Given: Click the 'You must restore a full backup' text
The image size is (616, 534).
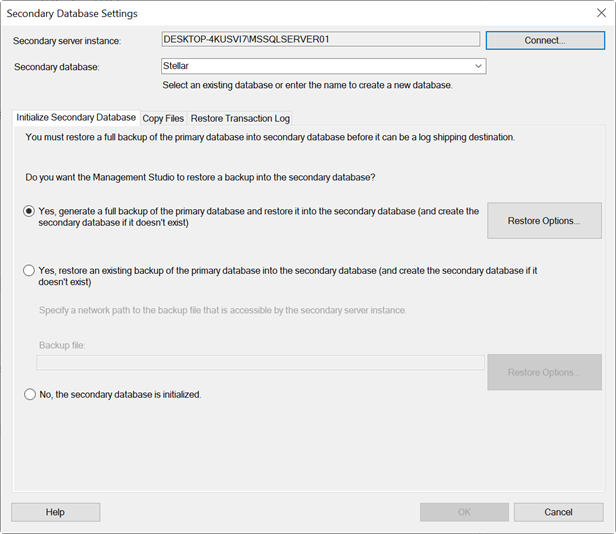Looking at the screenshot, I should pyautogui.click(x=270, y=137).
